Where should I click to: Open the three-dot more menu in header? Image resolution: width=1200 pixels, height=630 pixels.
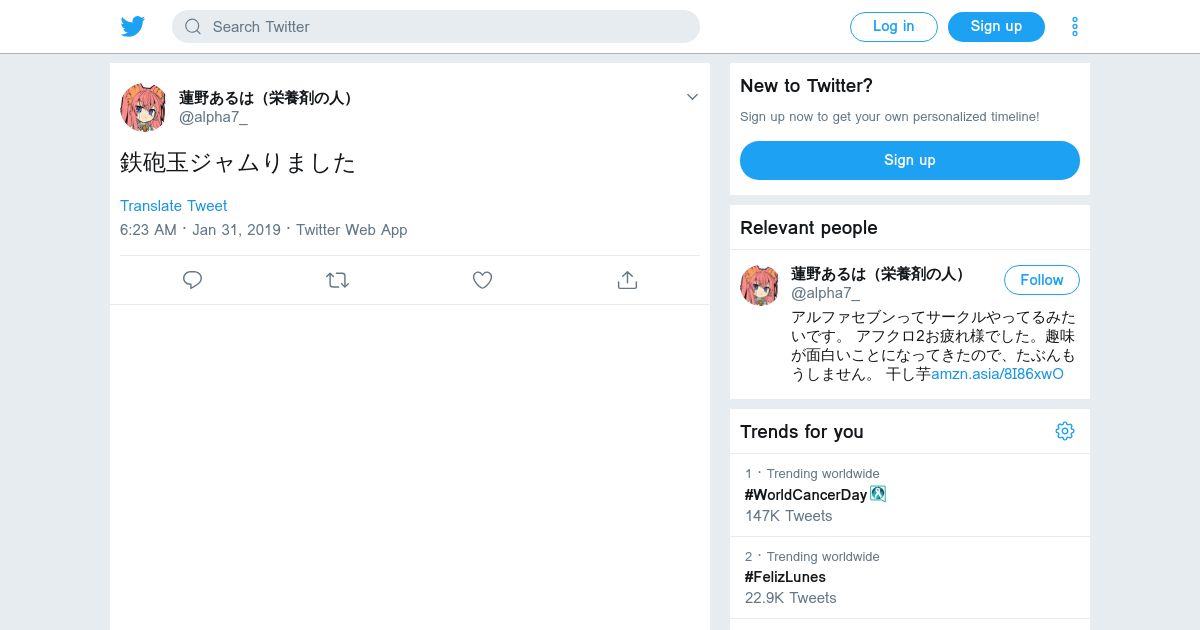click(x=1074, y=27)
